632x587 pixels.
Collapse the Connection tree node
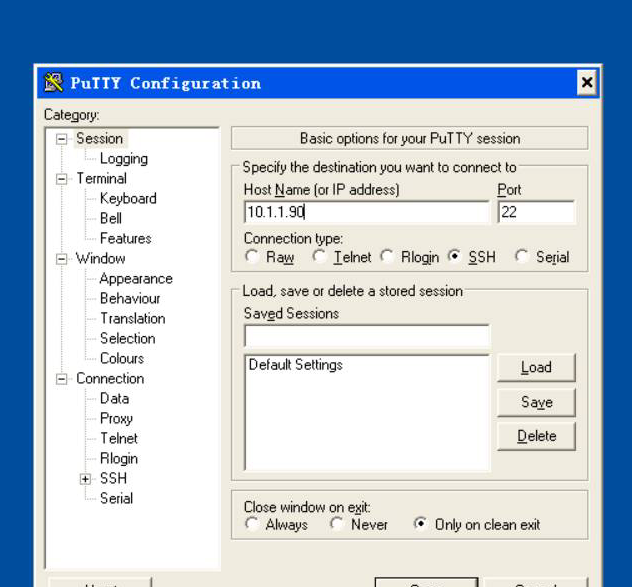pos(61,379)
